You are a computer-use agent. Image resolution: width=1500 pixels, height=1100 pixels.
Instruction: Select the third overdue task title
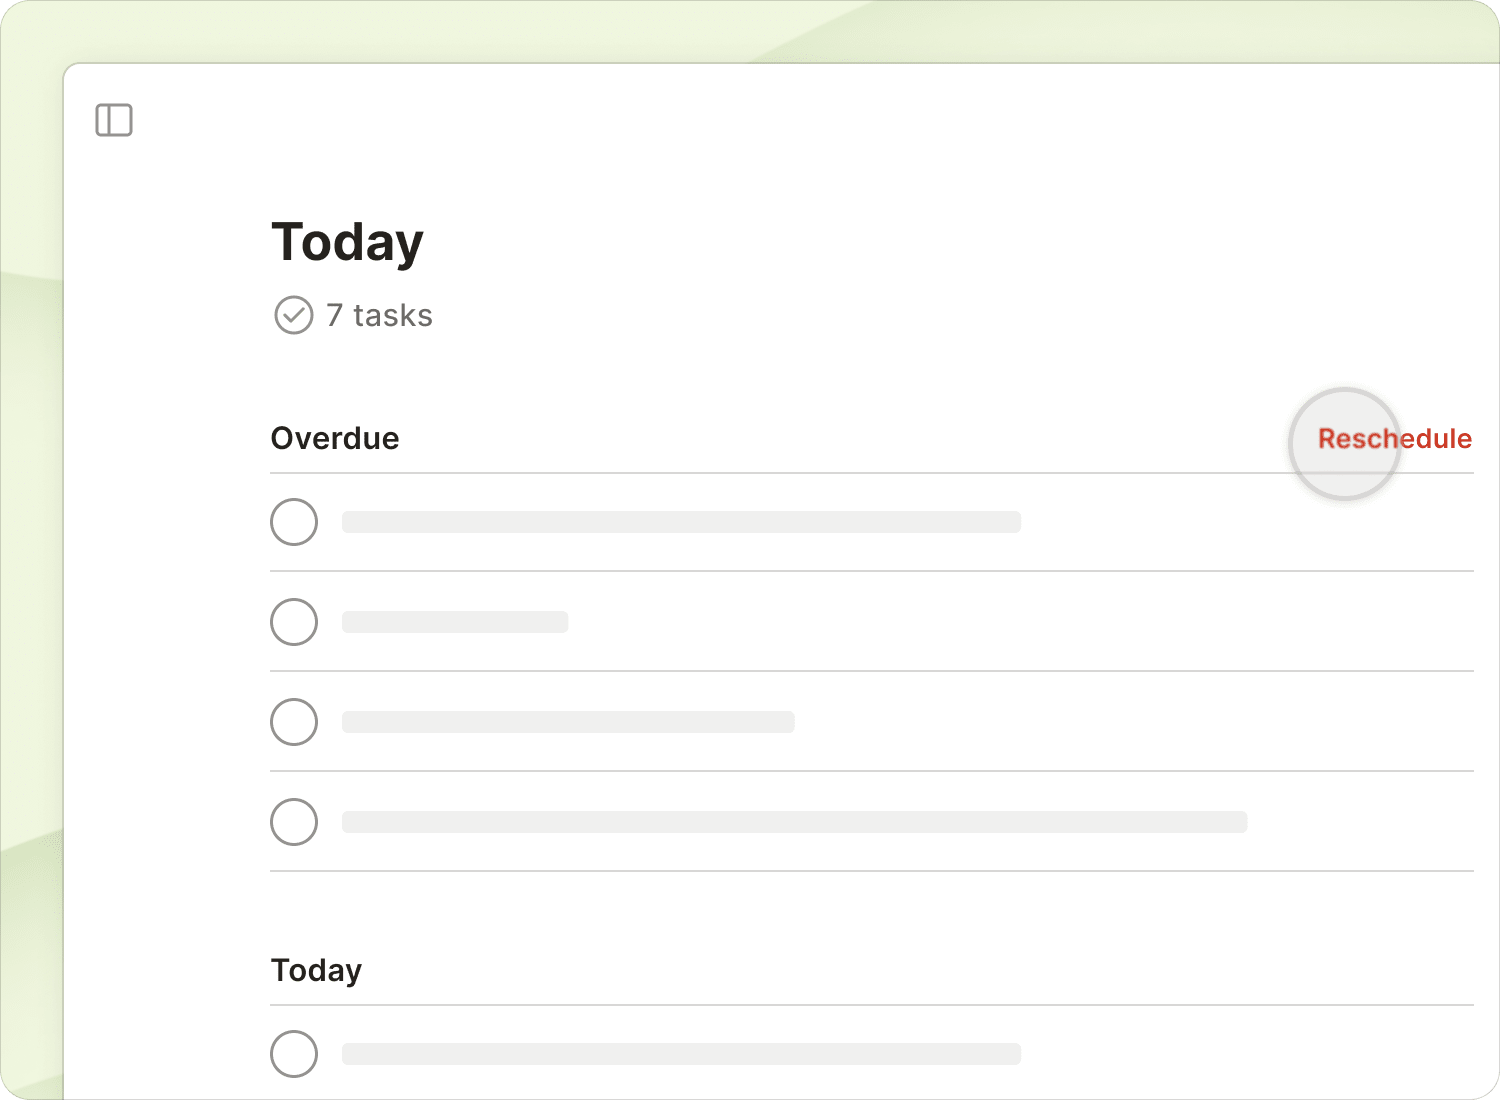coord(568,722)
